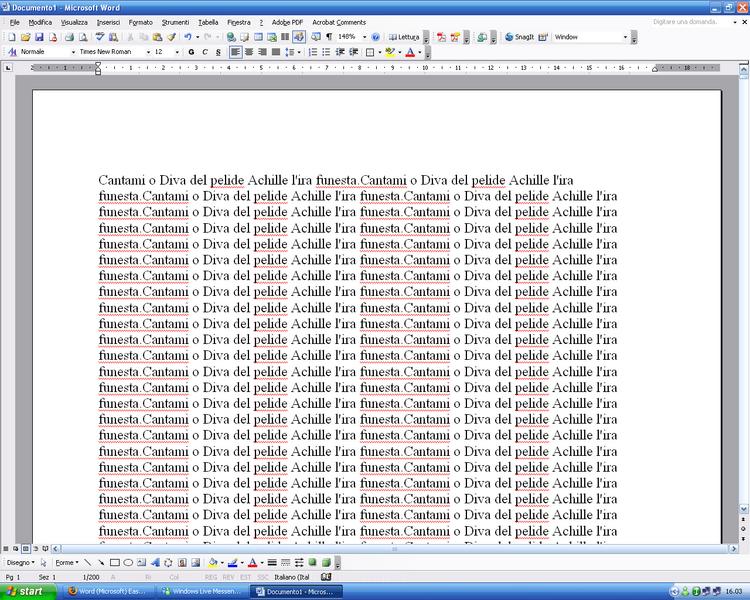Insert an Excel worksheet
This screenshot has width=750, height=600.
point(272,37)
